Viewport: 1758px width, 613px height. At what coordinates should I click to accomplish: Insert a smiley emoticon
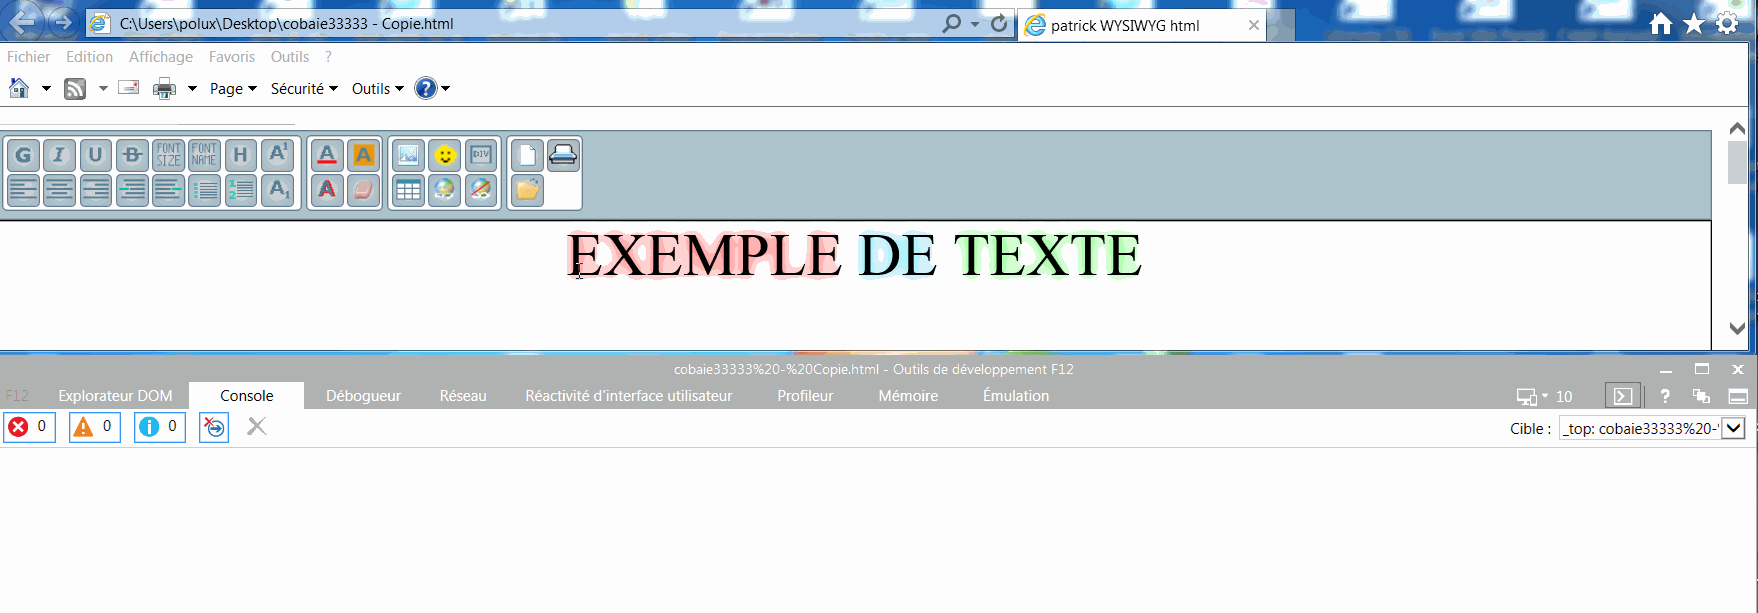[x=445, y=155]
